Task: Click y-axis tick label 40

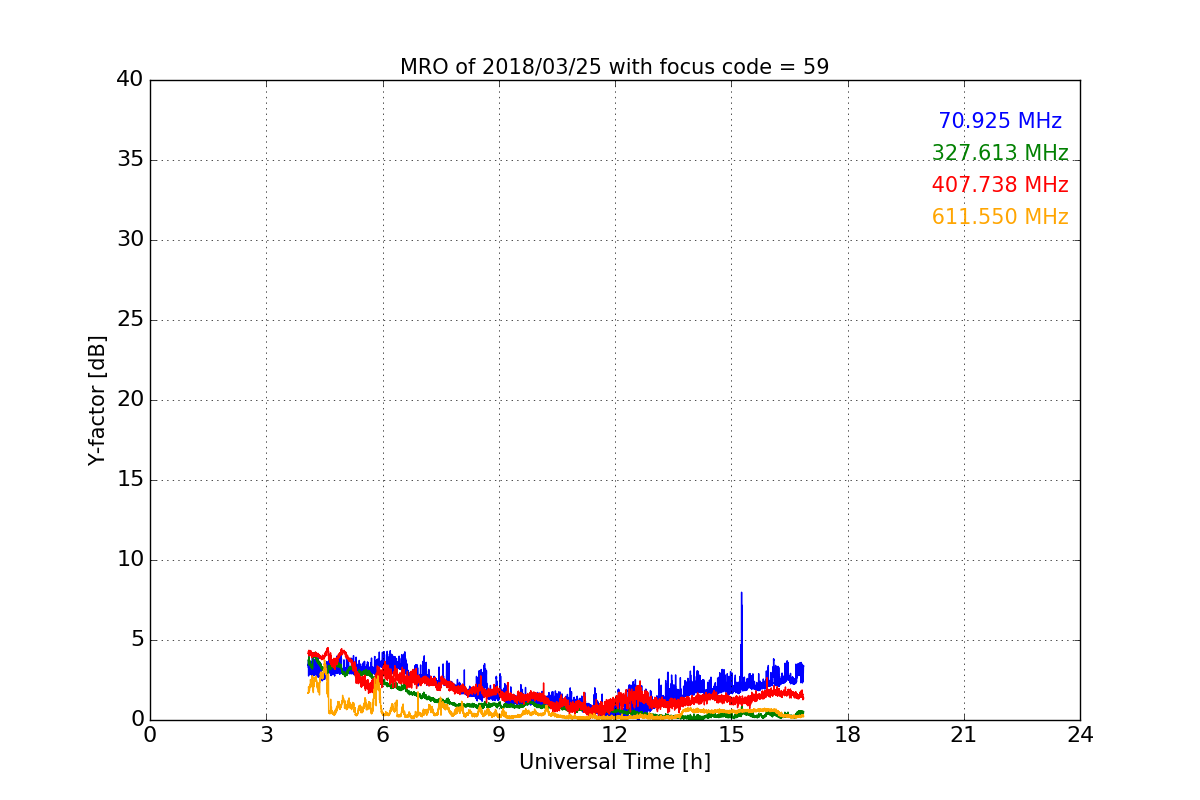Action: coord(130,79)
